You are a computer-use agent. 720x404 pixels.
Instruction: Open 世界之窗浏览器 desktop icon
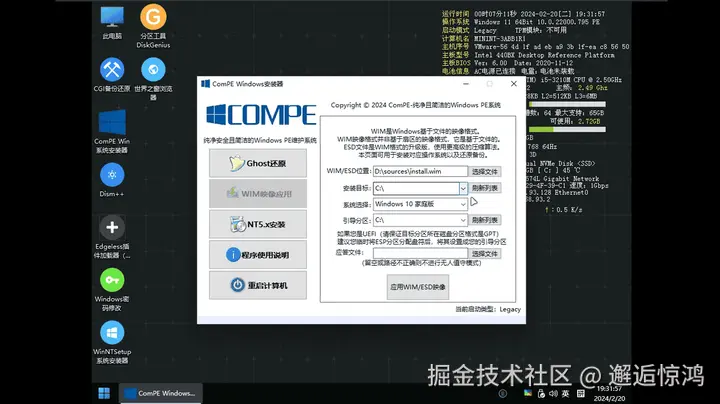coord(153,79)
